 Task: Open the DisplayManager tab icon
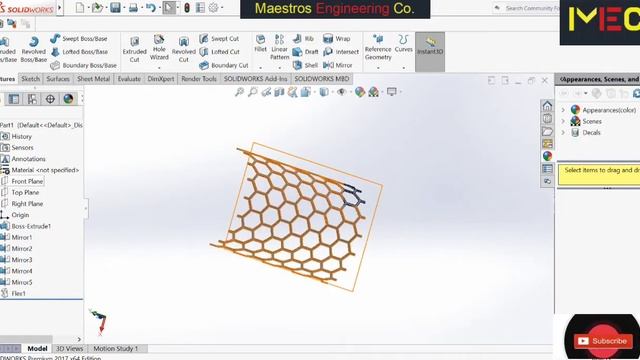click(x=68, y=99)
